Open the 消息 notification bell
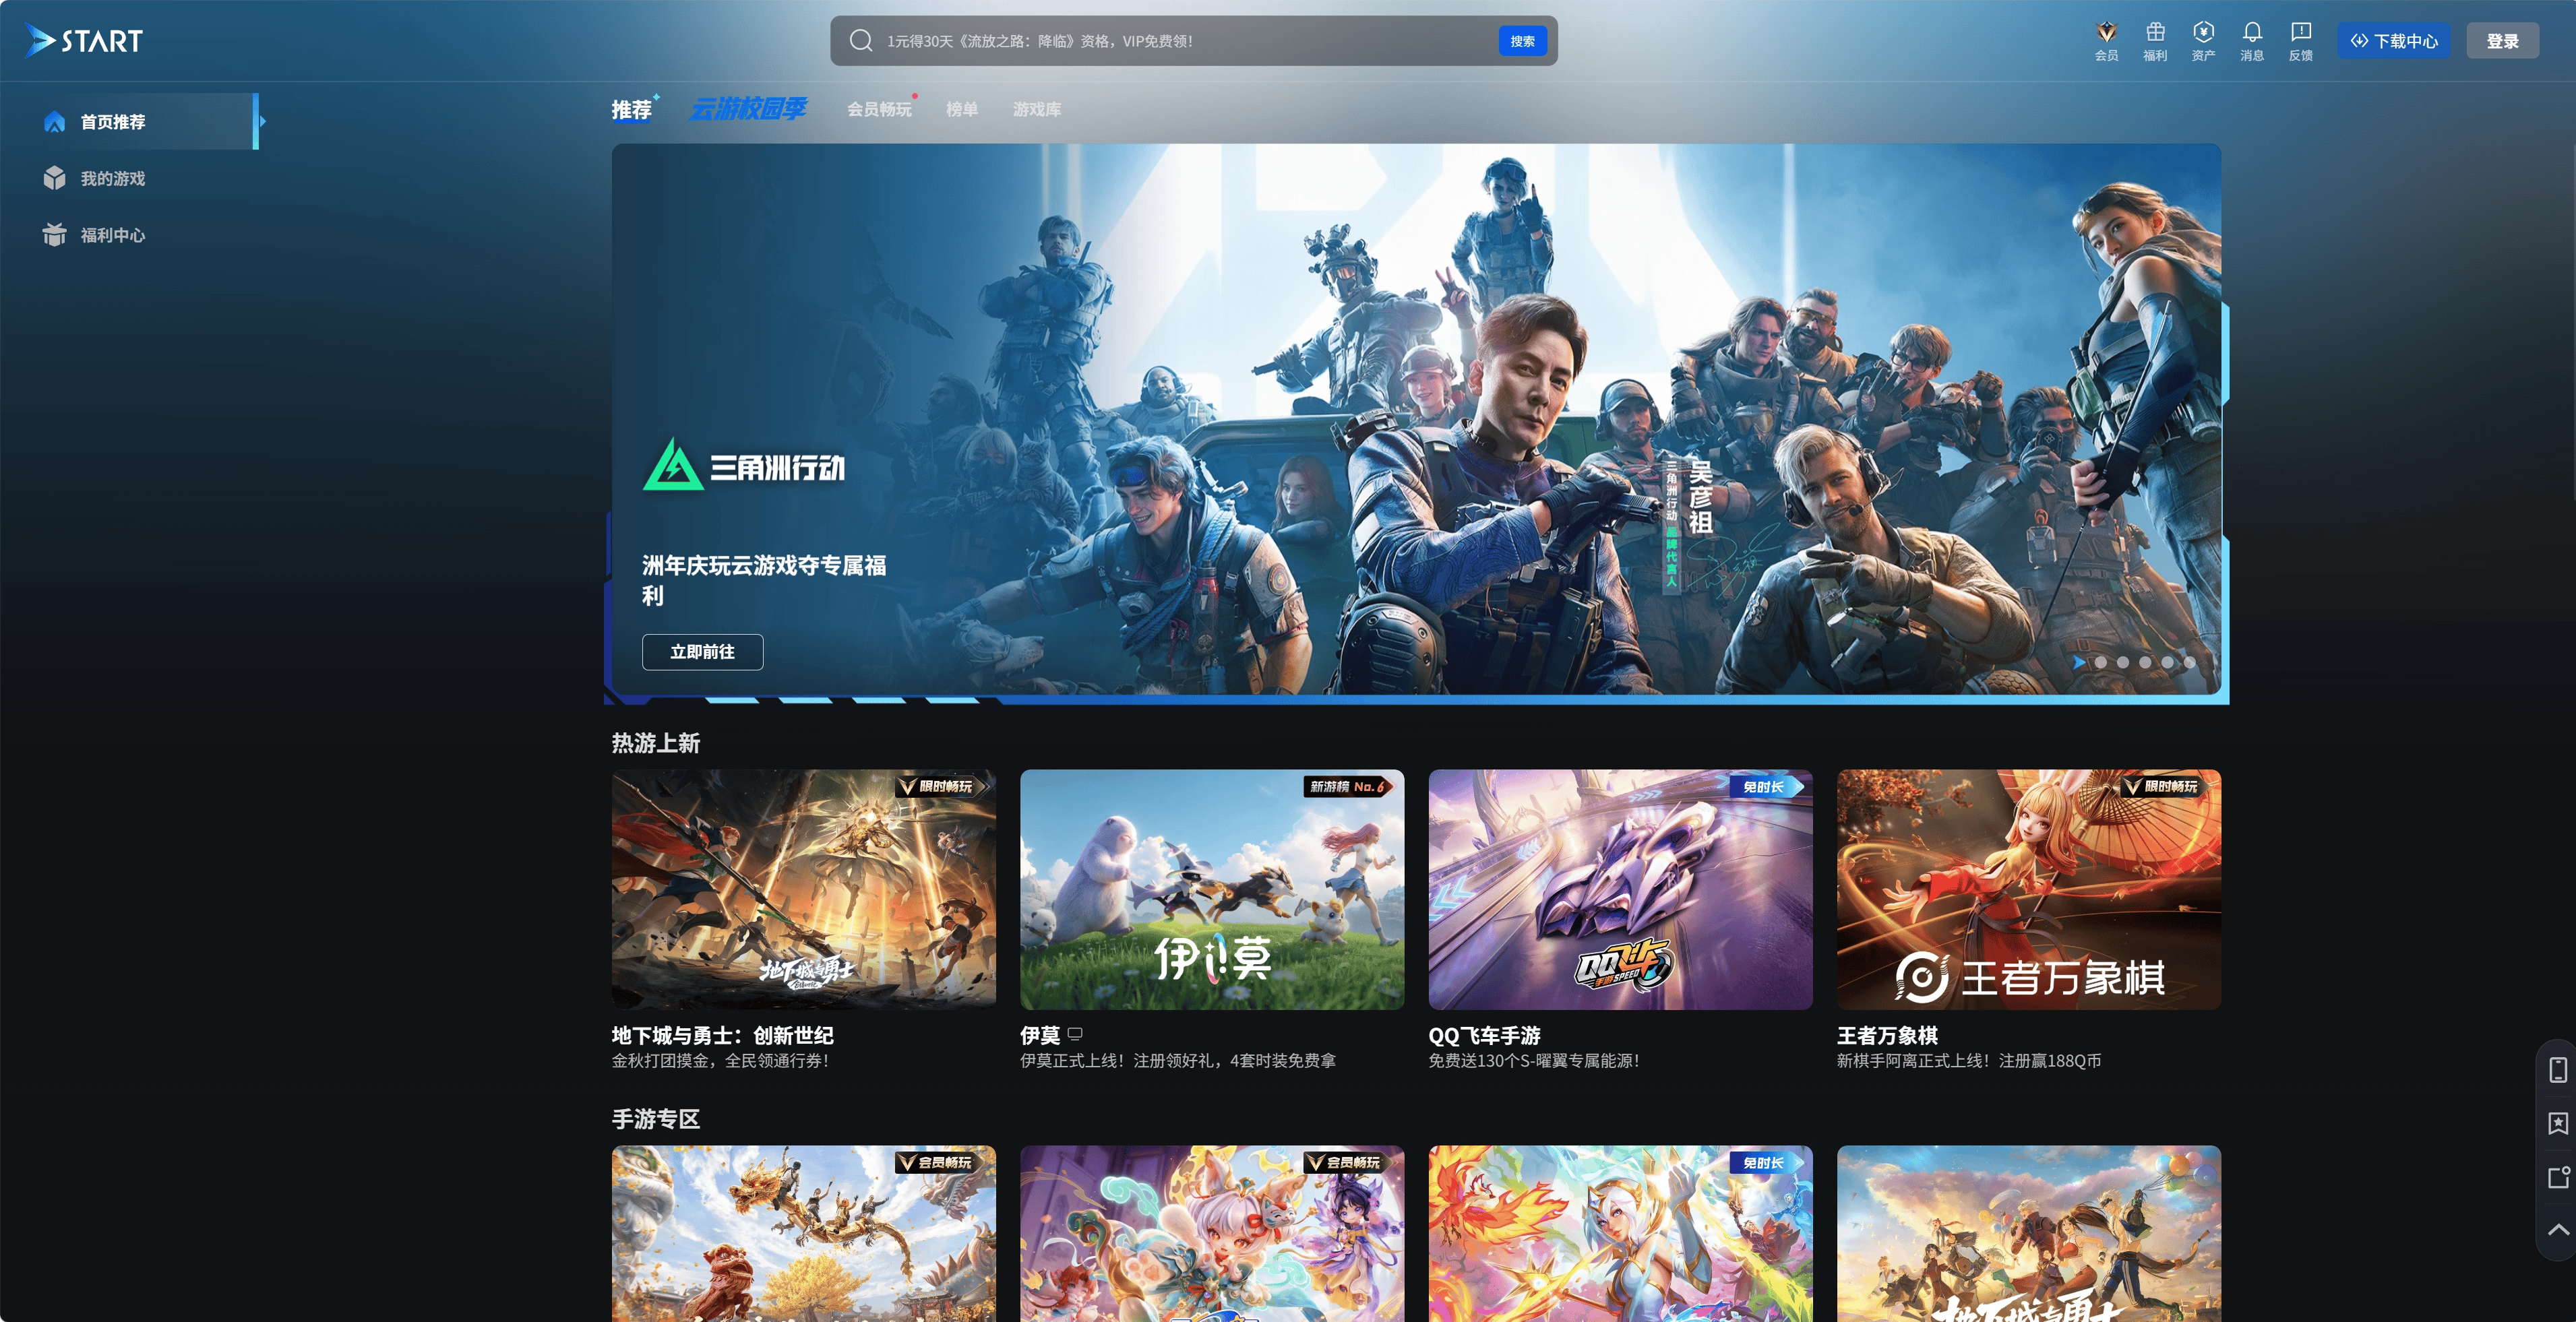2576x1322 pixels. (x=2252, y=41)
